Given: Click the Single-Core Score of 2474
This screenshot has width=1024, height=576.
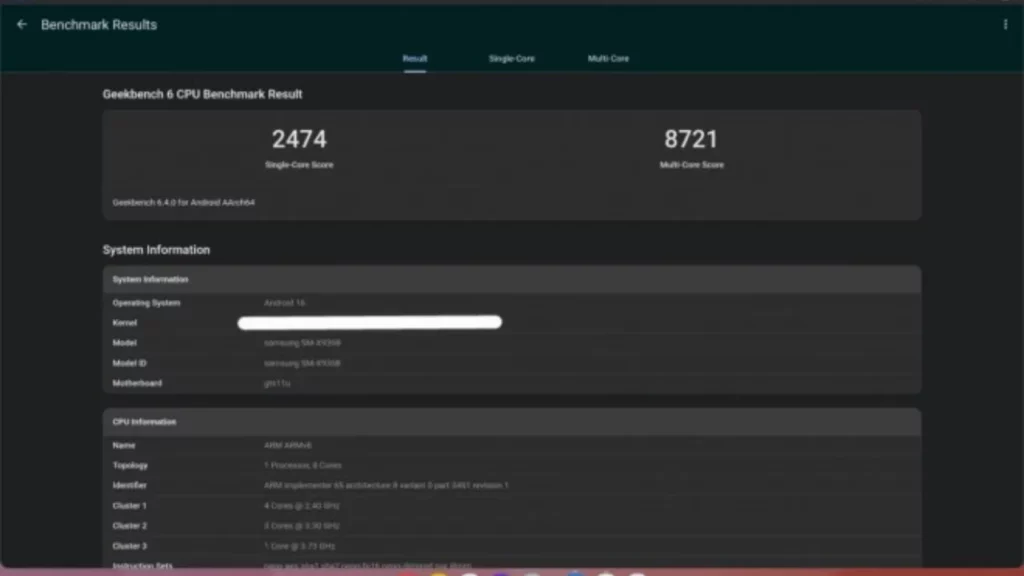Looking at the screenshot, I should point(298,139).
